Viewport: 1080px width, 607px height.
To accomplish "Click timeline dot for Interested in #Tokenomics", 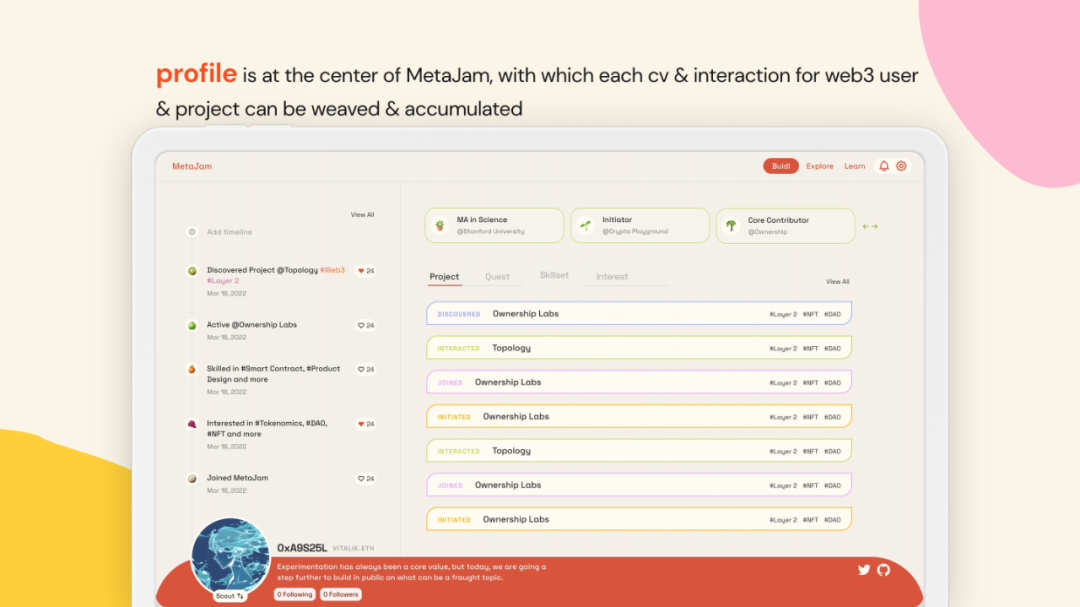I will coord(192,424).
